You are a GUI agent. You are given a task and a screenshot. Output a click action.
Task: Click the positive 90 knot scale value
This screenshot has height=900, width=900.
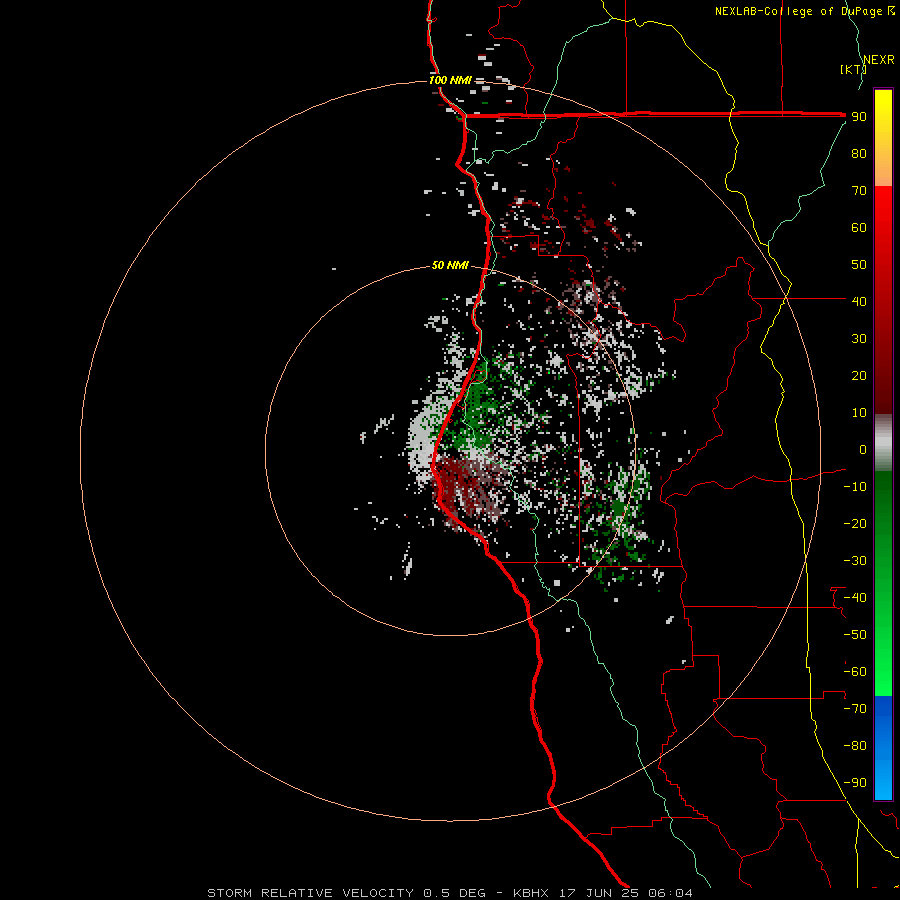pyautogui.click(x=859, y=117)
